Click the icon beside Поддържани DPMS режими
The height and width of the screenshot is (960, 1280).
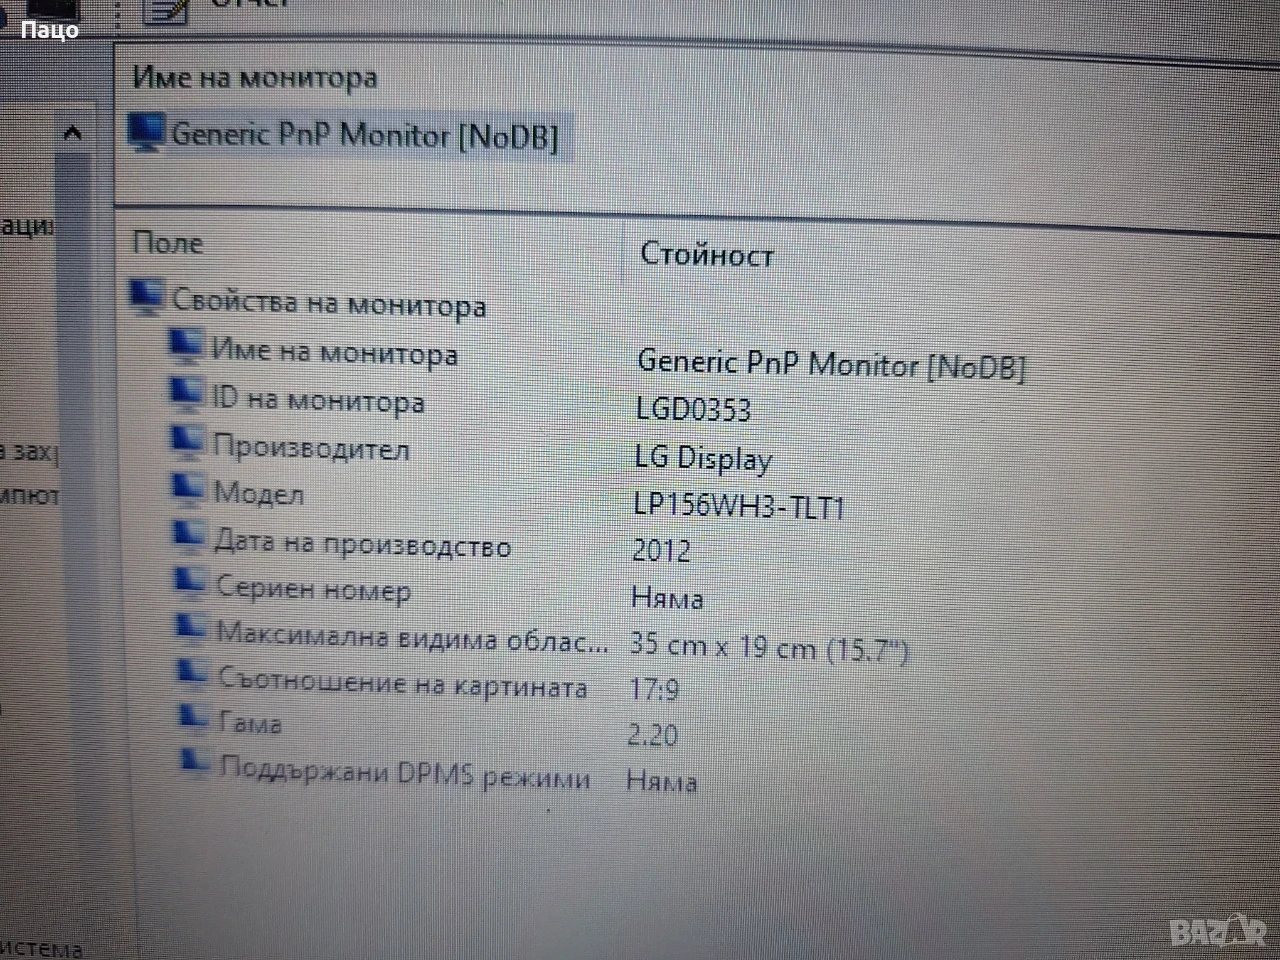195,764
